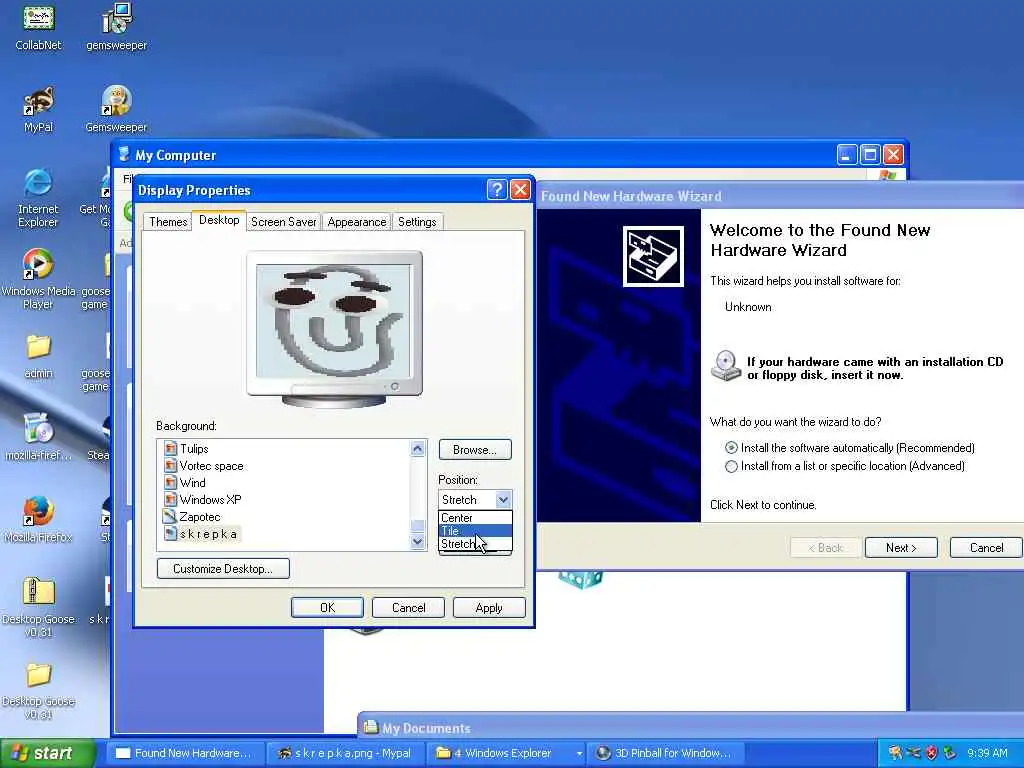Switch to the Themes tab
The width and height of the screenshot is (1024, 768).
(x=168, y=222)
